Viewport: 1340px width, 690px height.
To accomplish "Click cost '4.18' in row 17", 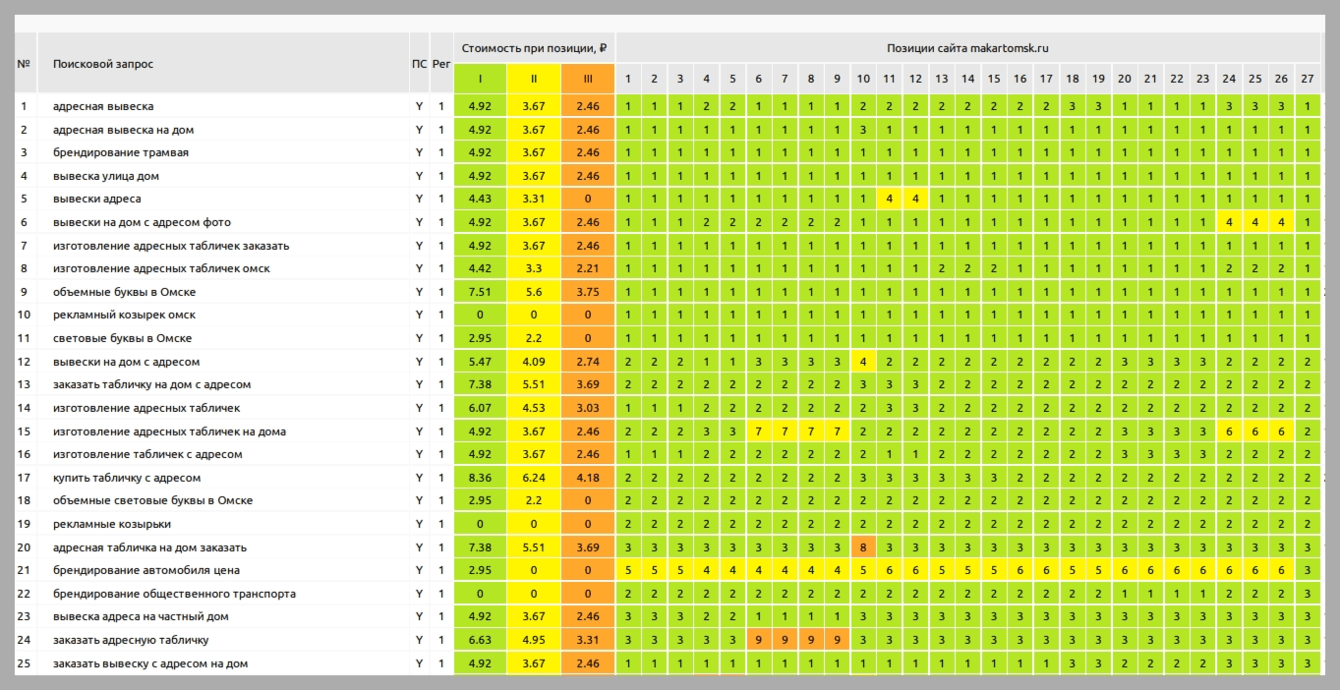I will coord(588,478).
